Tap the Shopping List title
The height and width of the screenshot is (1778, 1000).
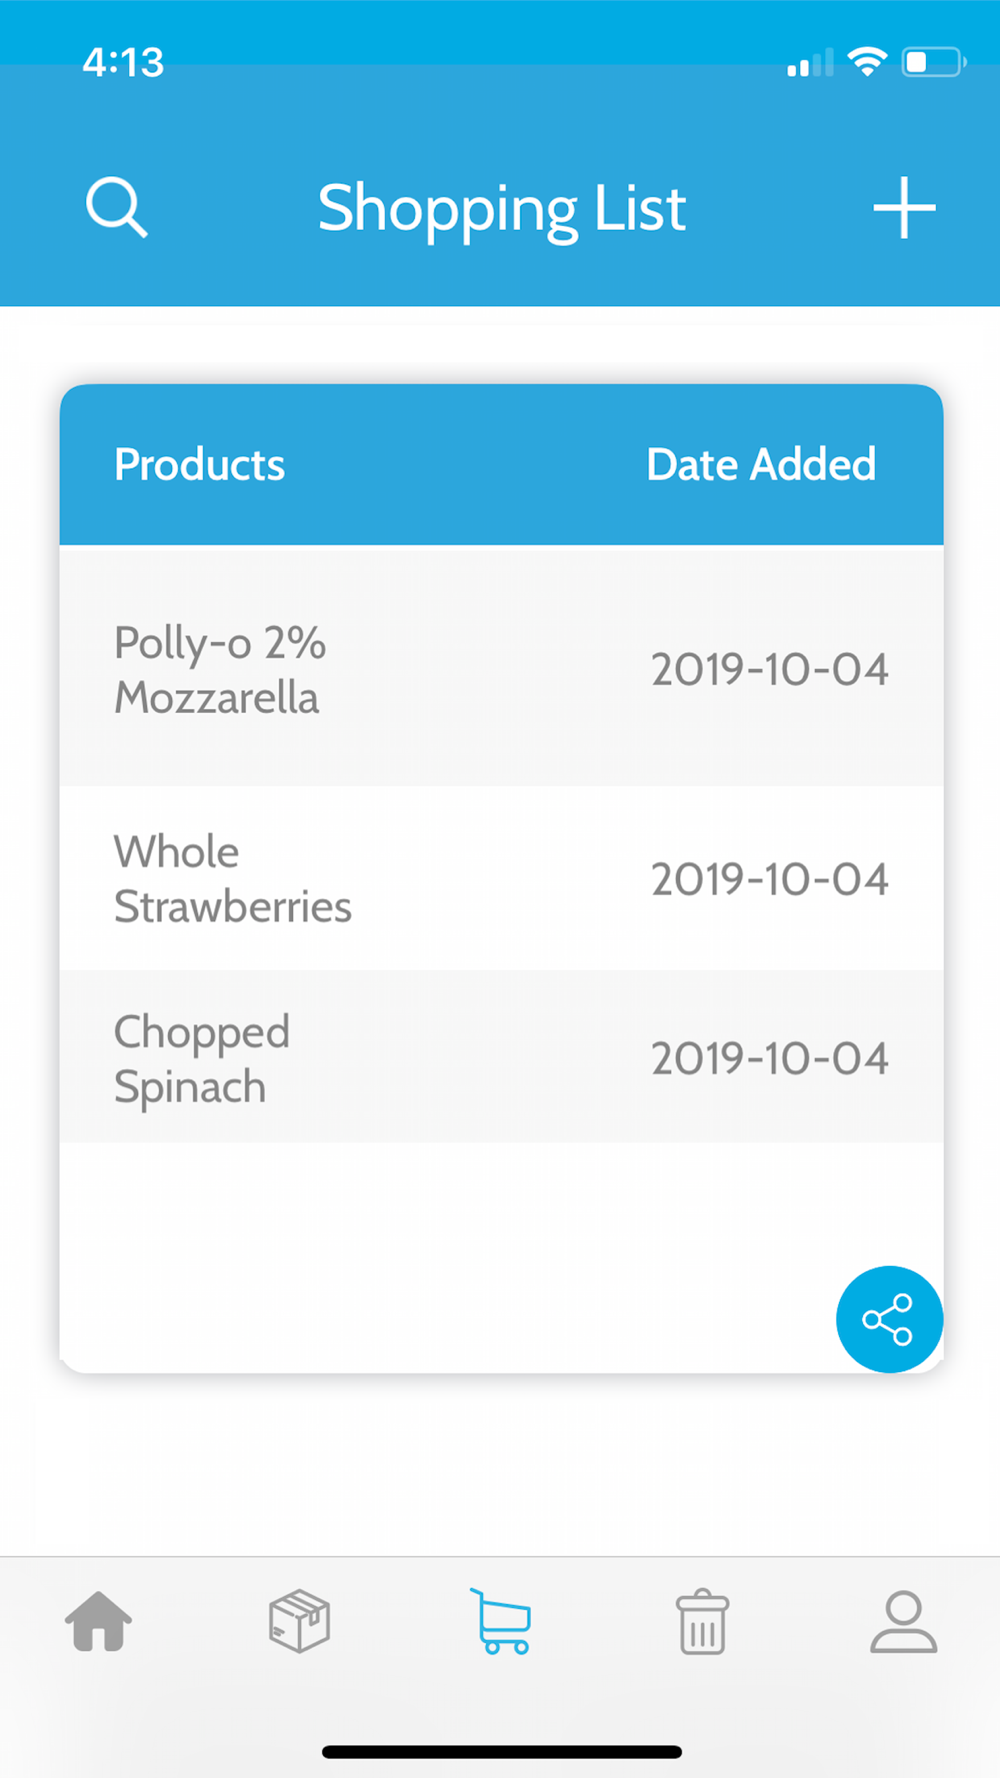click(501, 209)
